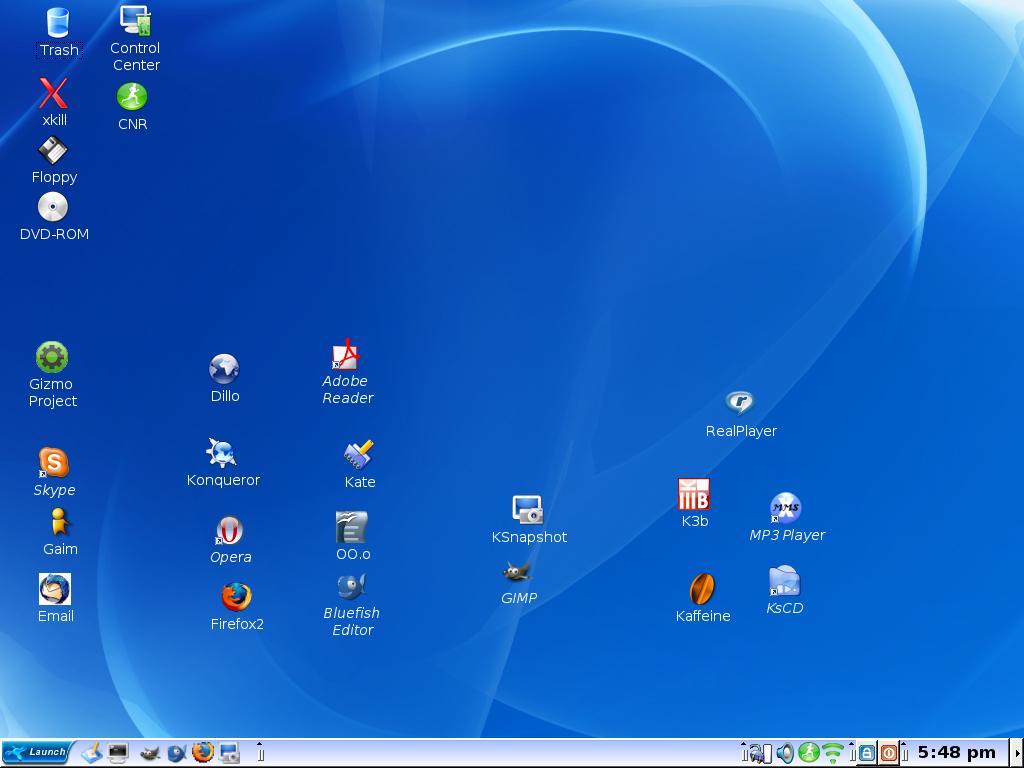
Task: Click the wireless network tray icon
Action: click(x=832, y=752)
